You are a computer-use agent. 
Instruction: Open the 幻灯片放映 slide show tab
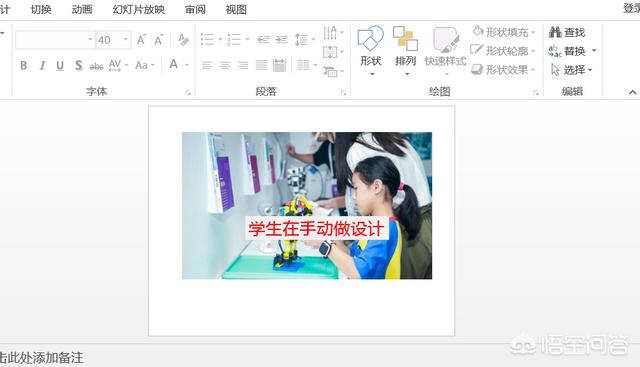click(138, 9)
